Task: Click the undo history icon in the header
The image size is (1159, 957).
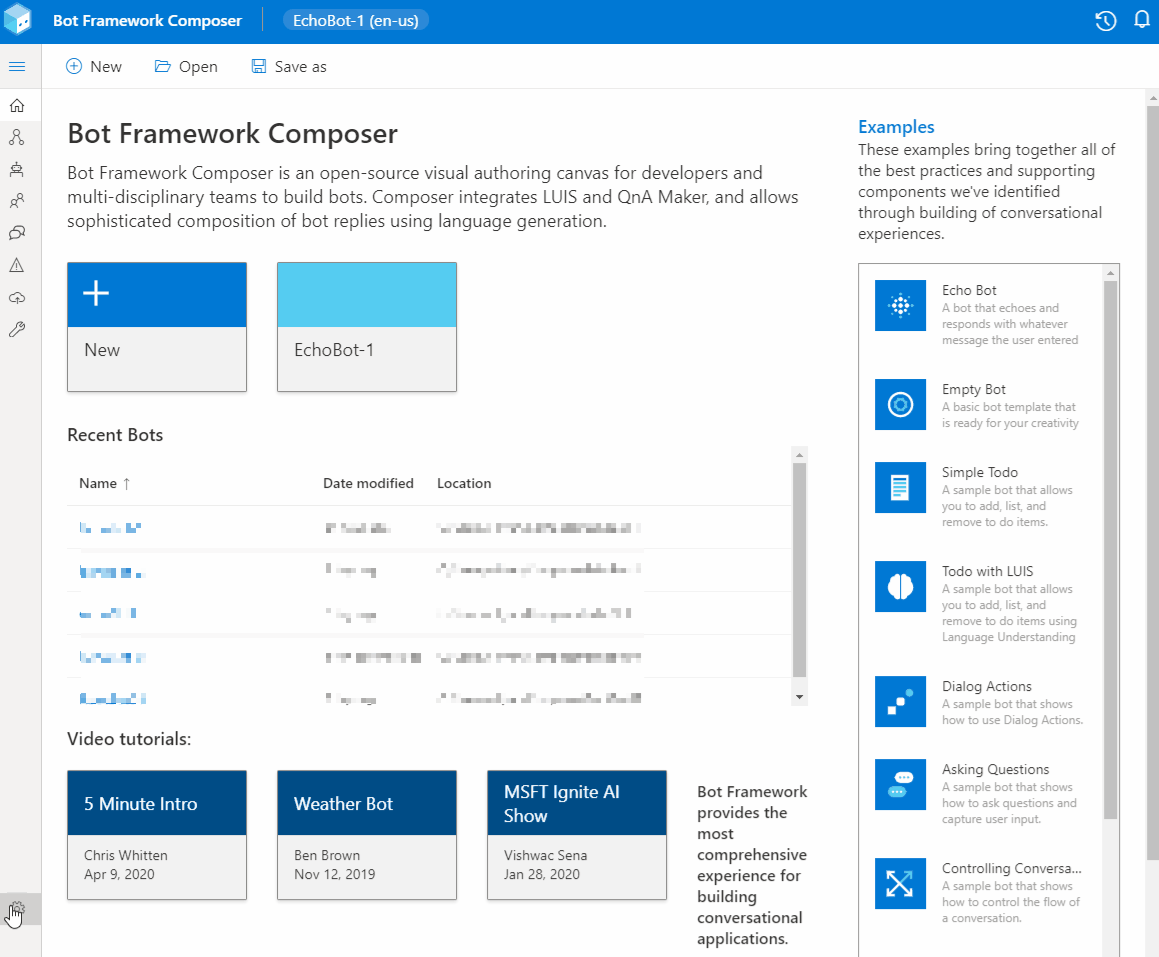Action: click(1106, 20)
